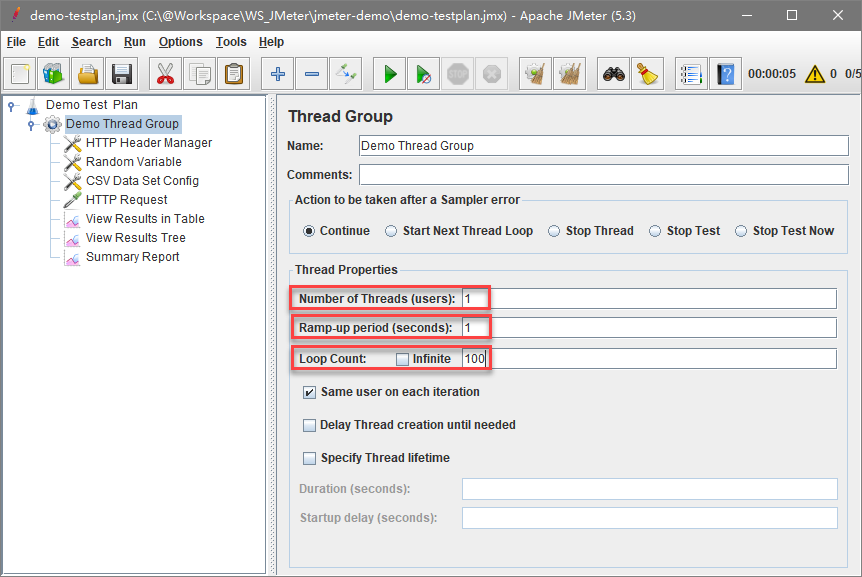
Task: Click the New test plan toolbar icon
Action: point(20,74)
